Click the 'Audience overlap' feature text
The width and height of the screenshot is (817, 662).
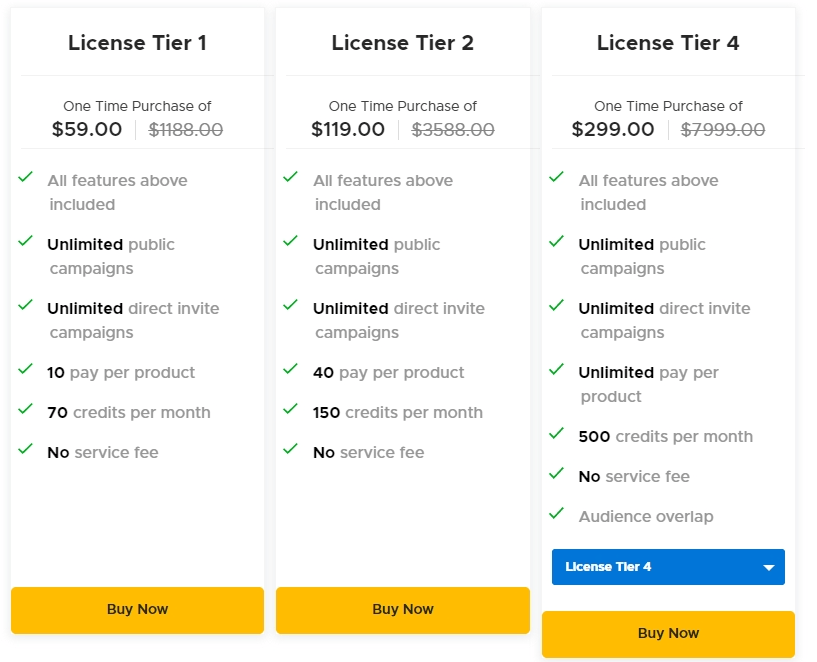click(645, 517)
